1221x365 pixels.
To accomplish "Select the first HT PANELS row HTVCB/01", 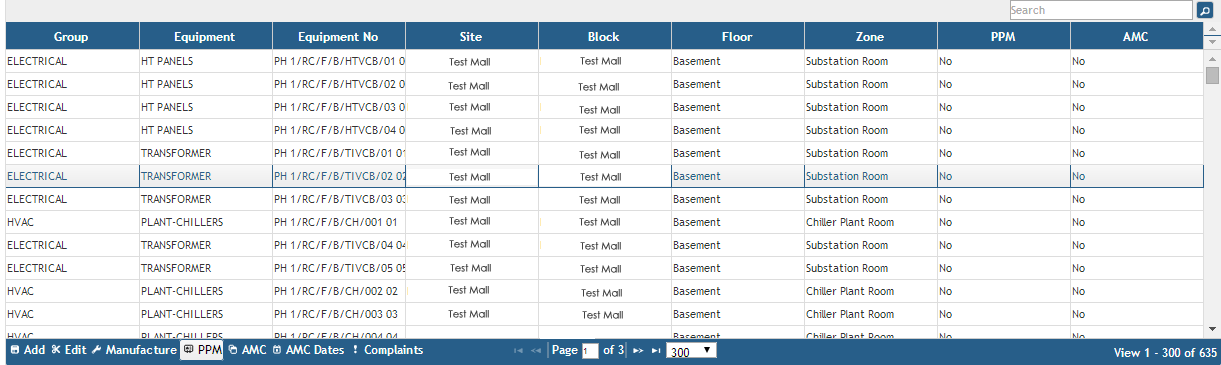I will (604, 61).
